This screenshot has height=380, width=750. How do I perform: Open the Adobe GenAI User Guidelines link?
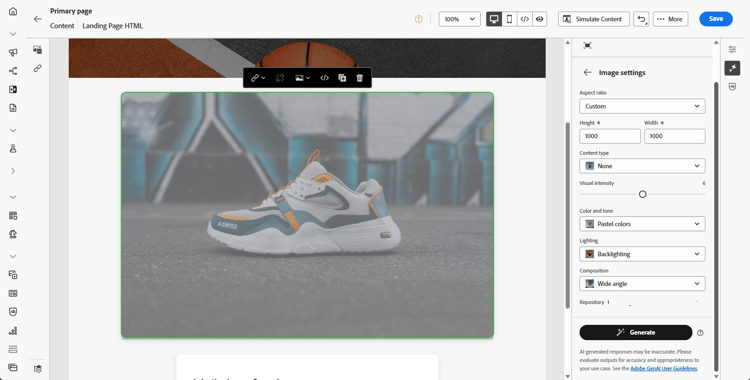(663, 369)
